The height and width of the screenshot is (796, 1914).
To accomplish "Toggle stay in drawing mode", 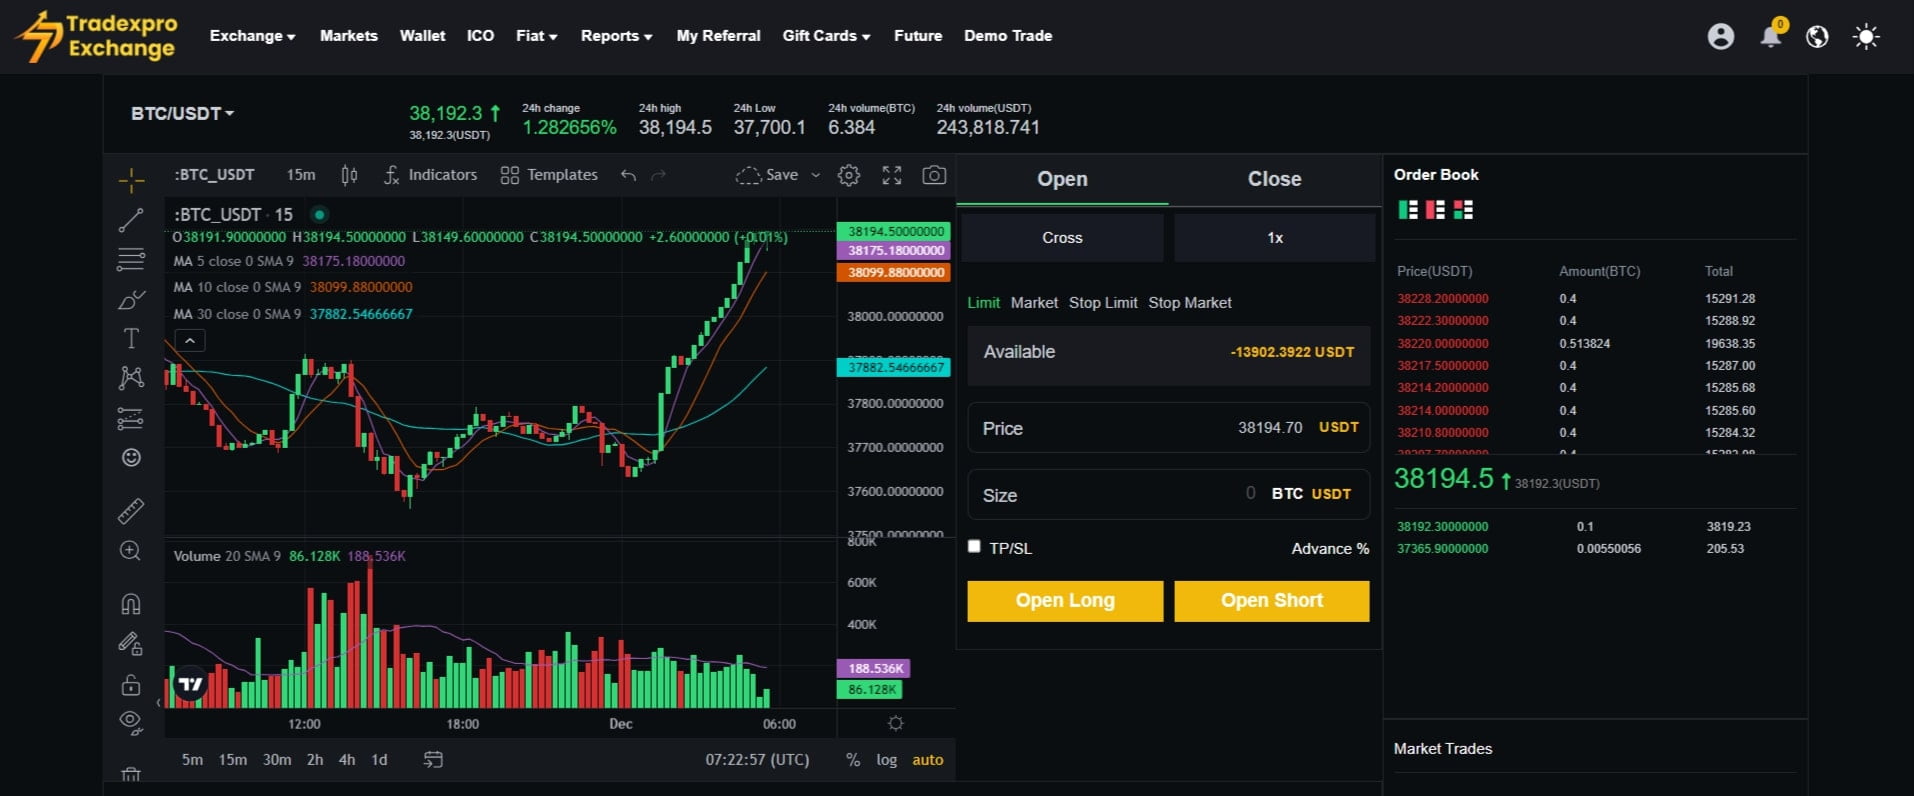I will pyautogui.click(x=131, y=644).
